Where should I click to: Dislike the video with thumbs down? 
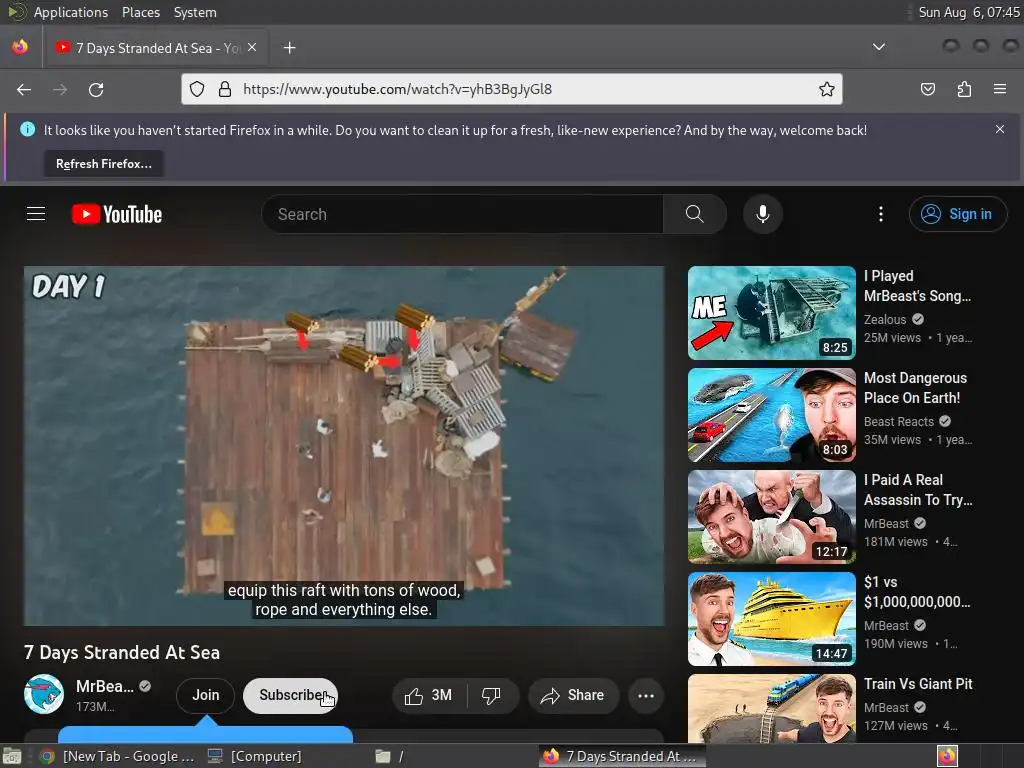tap(492, 696)
